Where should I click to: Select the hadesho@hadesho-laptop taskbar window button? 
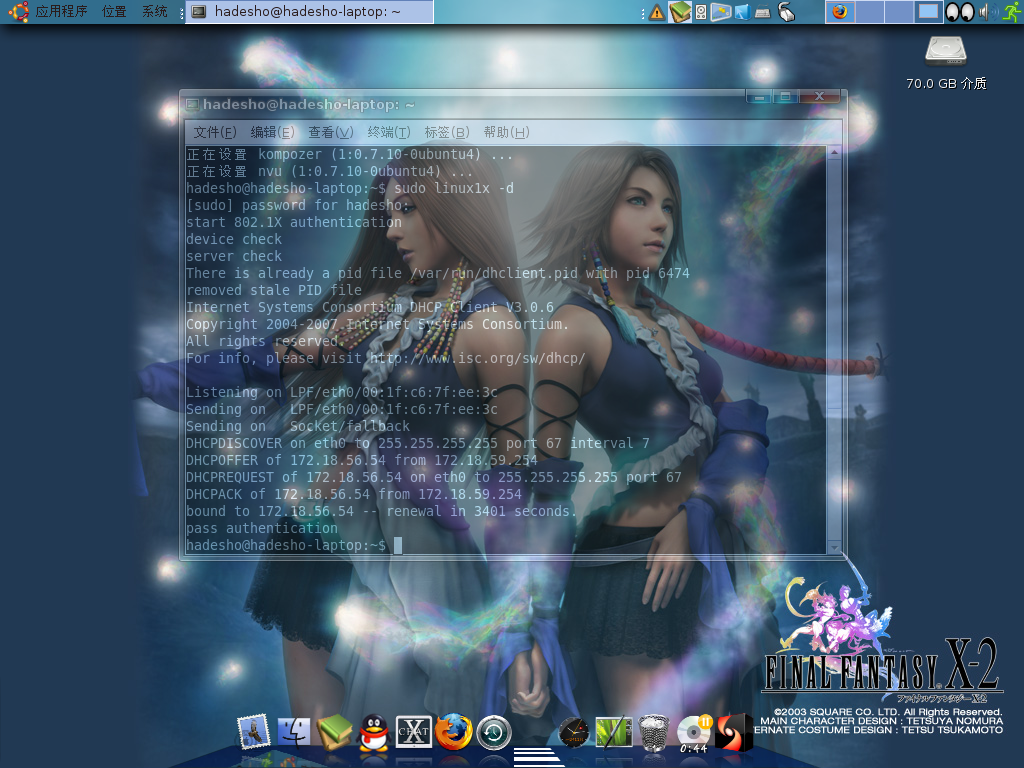[x=309, y=12]
